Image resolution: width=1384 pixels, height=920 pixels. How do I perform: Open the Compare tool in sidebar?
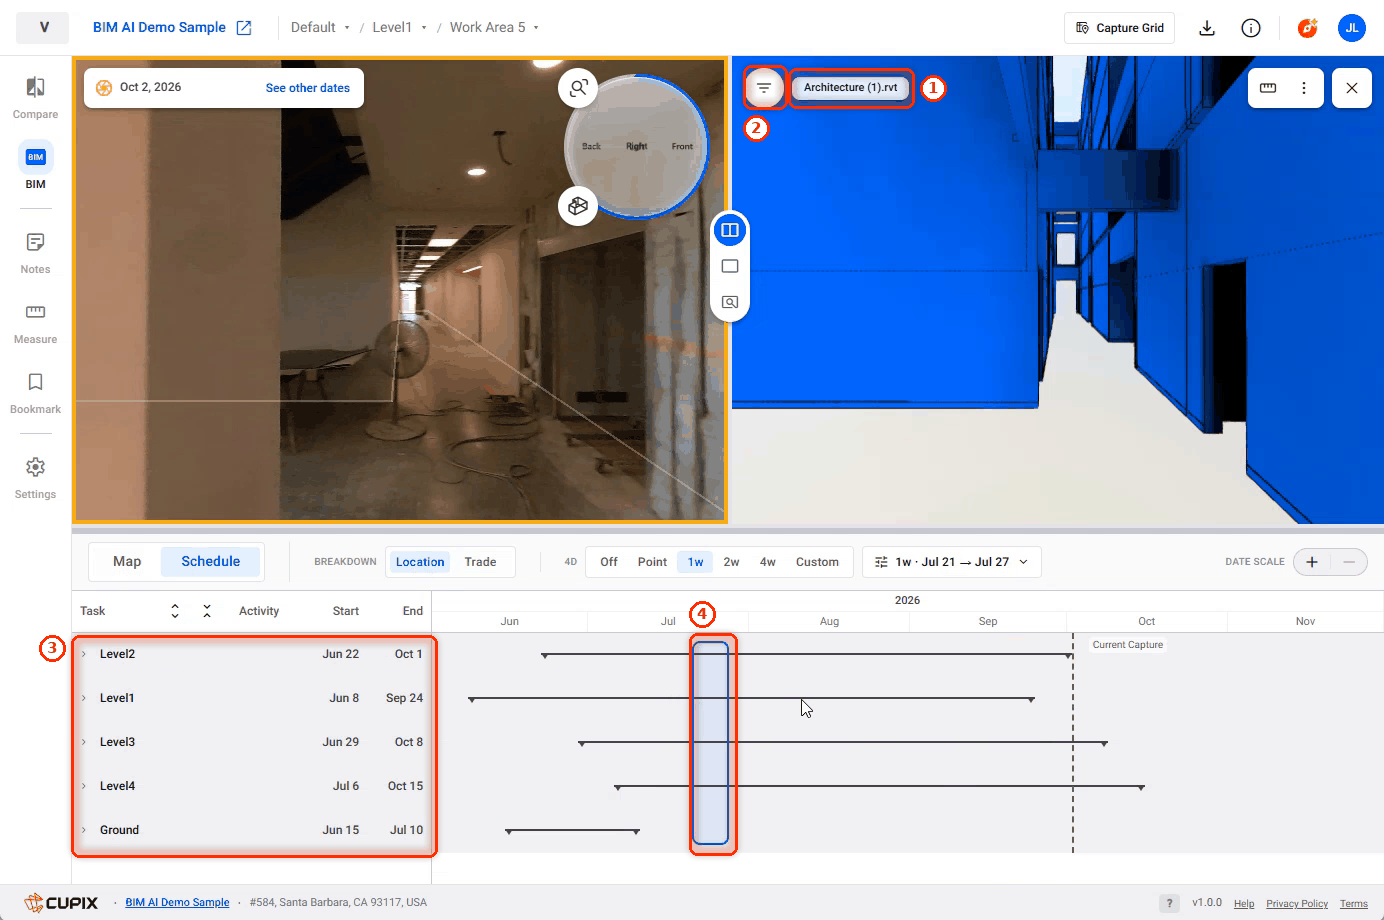35,97
